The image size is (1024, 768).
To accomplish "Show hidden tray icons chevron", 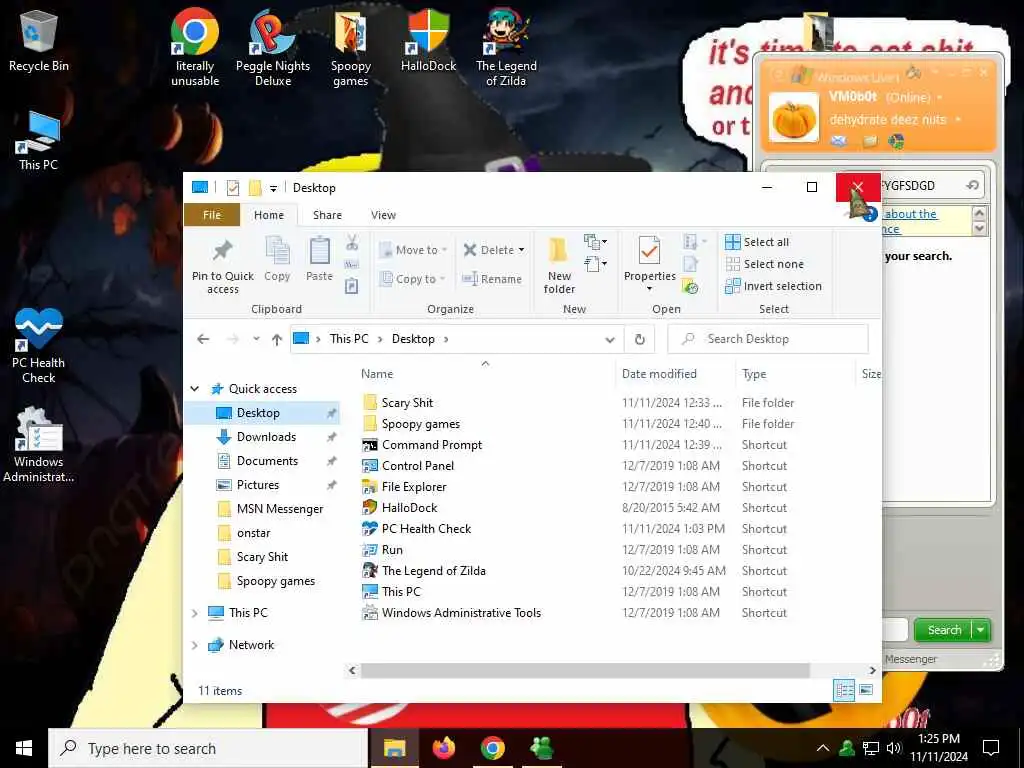I will tap(823, 748).
